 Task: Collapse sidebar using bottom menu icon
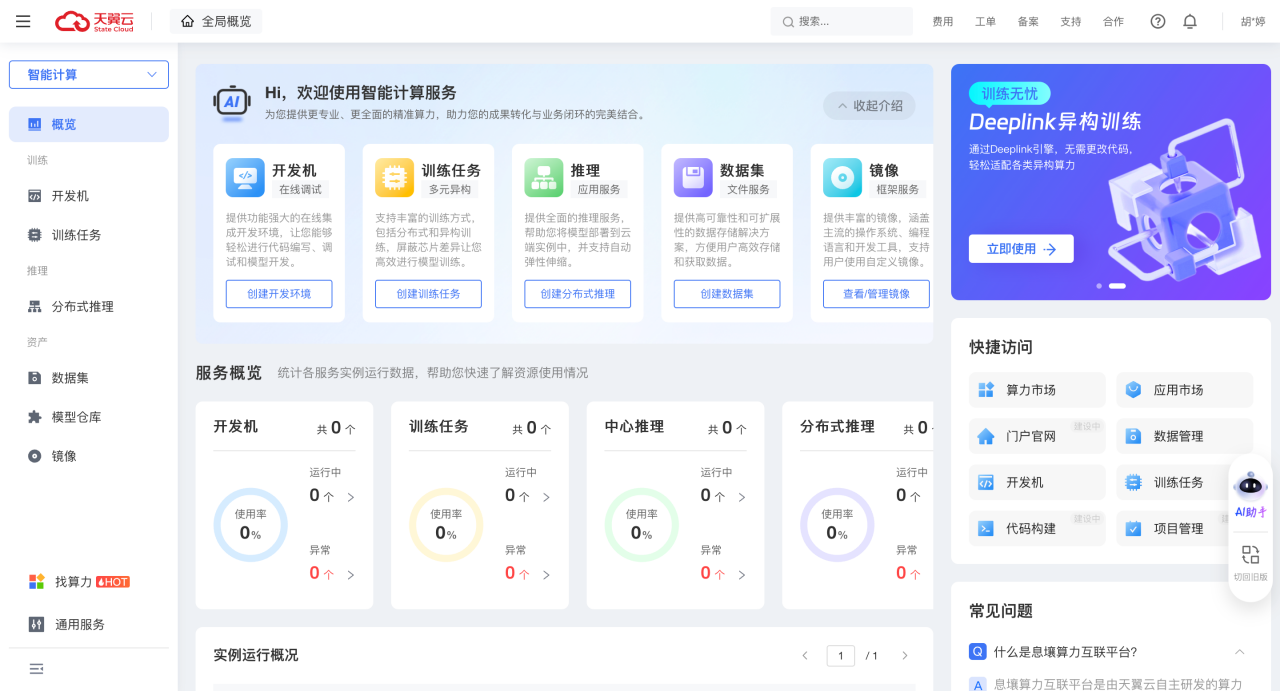pos(37,669)
